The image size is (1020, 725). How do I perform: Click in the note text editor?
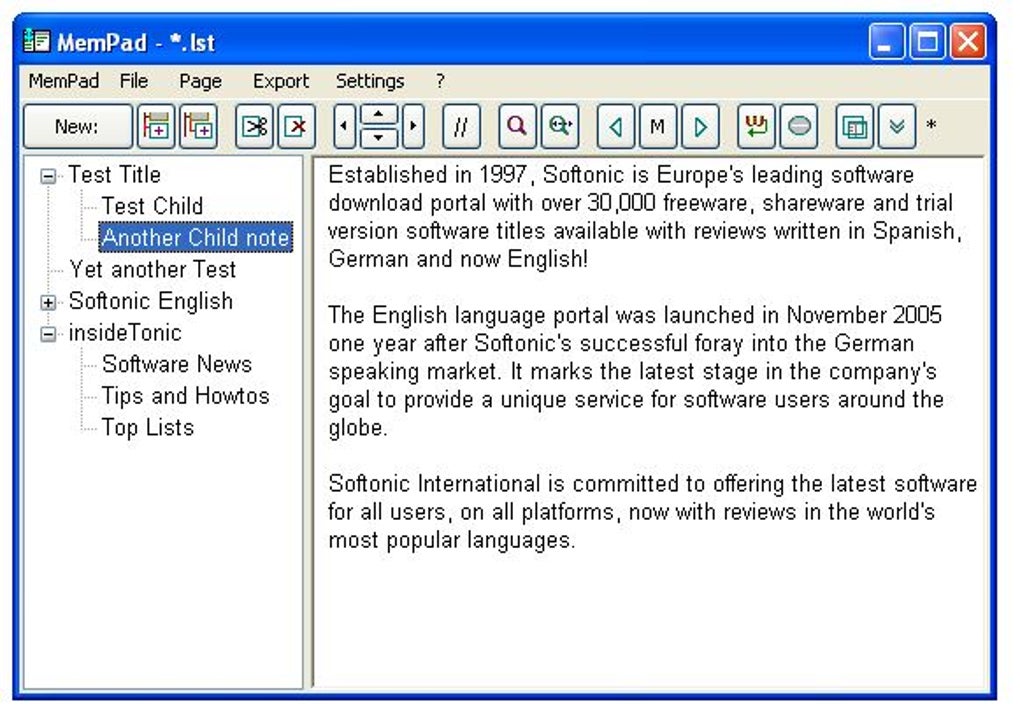tap(649, 423)
